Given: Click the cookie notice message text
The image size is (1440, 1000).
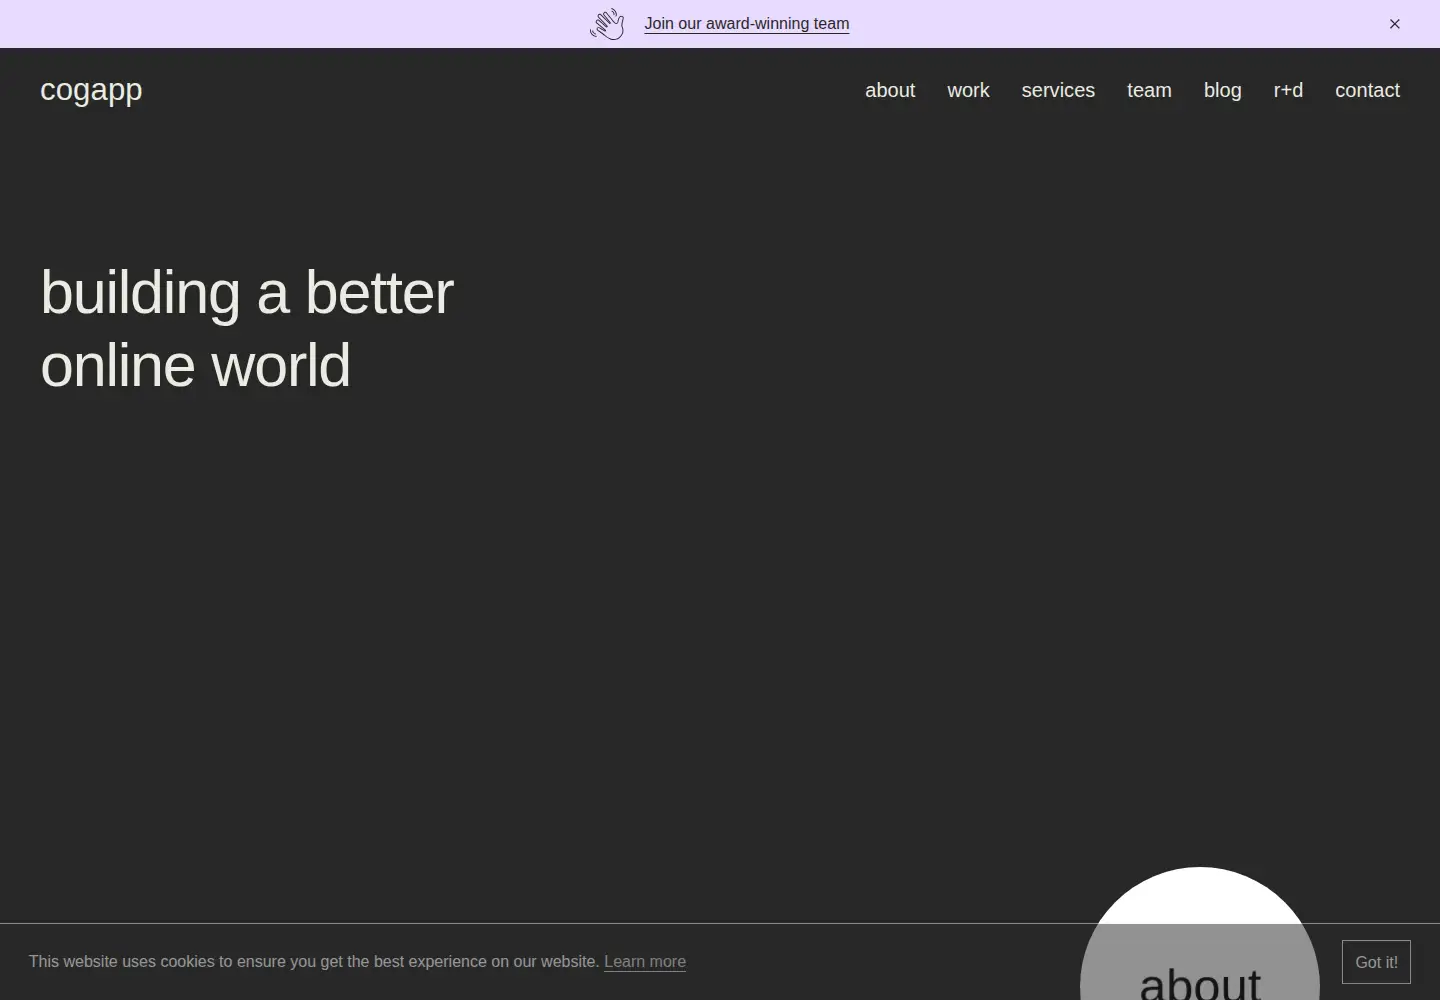Looking at the screenshot, I should tap(314, 962).
